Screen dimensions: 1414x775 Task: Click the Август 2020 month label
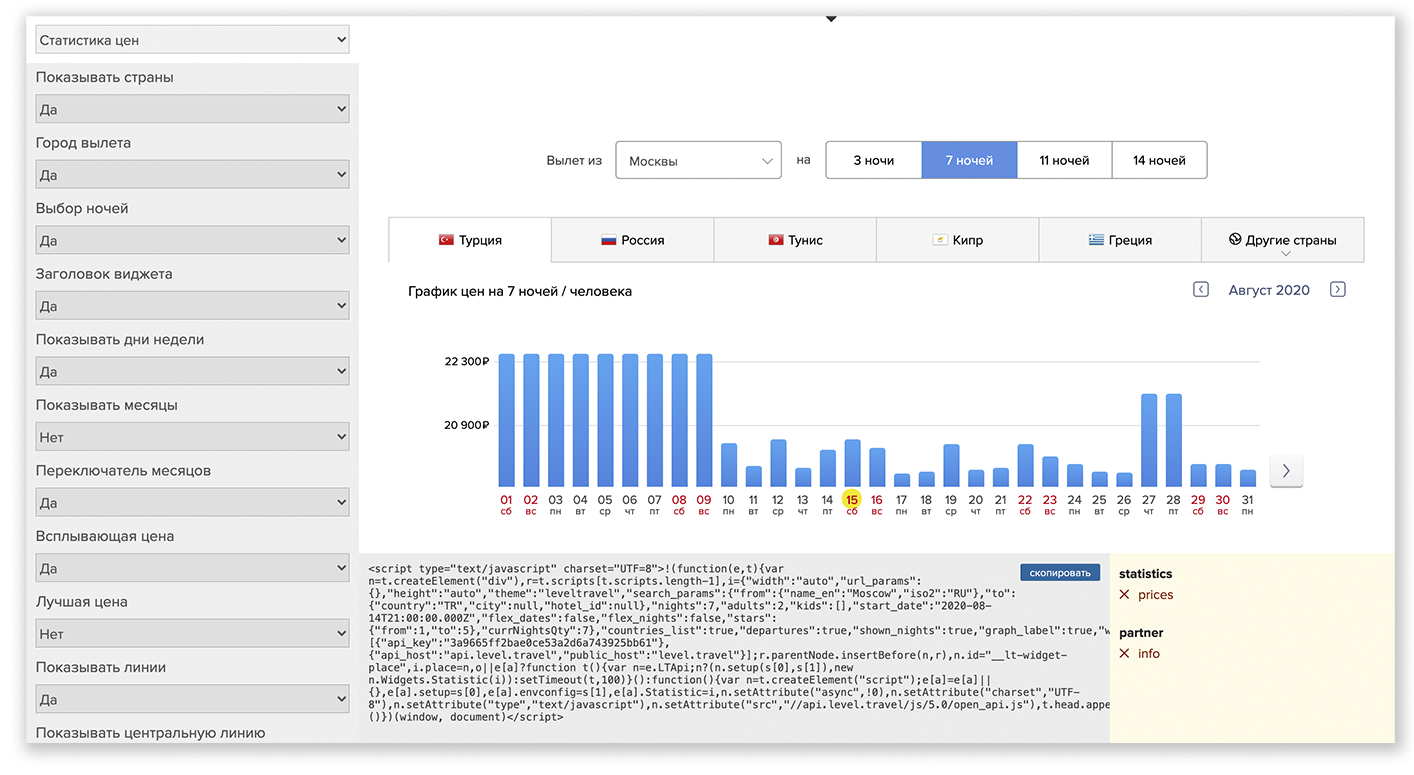coord(1269,290)
